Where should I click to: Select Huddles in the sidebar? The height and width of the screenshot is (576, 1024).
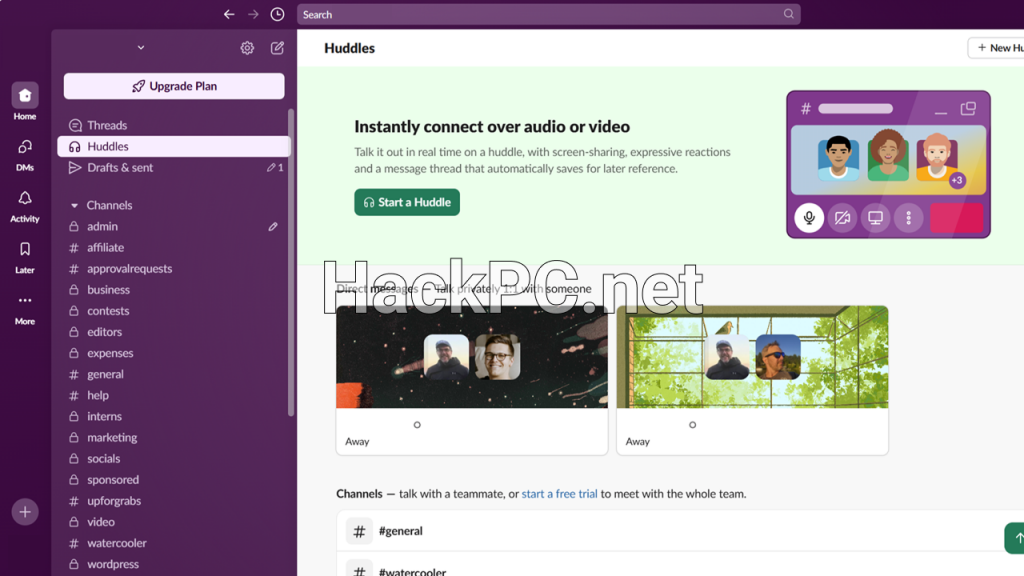click(x=174, y=146)
